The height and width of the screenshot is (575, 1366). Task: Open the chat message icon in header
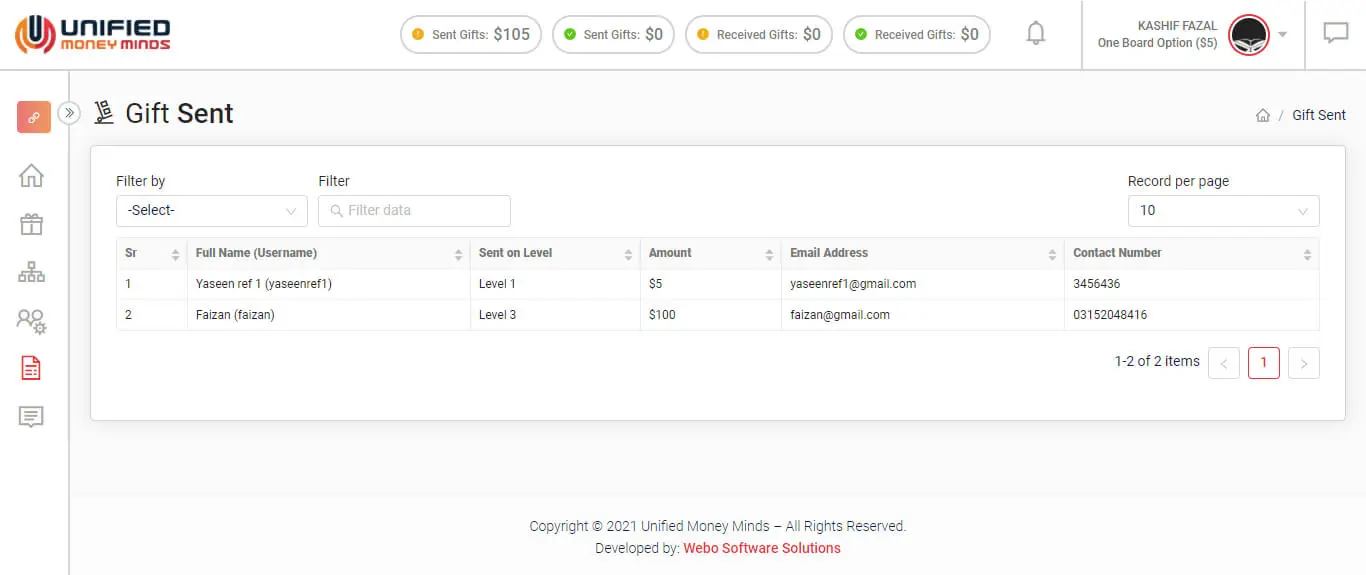pyautogui.click(x=1336, y=34)
